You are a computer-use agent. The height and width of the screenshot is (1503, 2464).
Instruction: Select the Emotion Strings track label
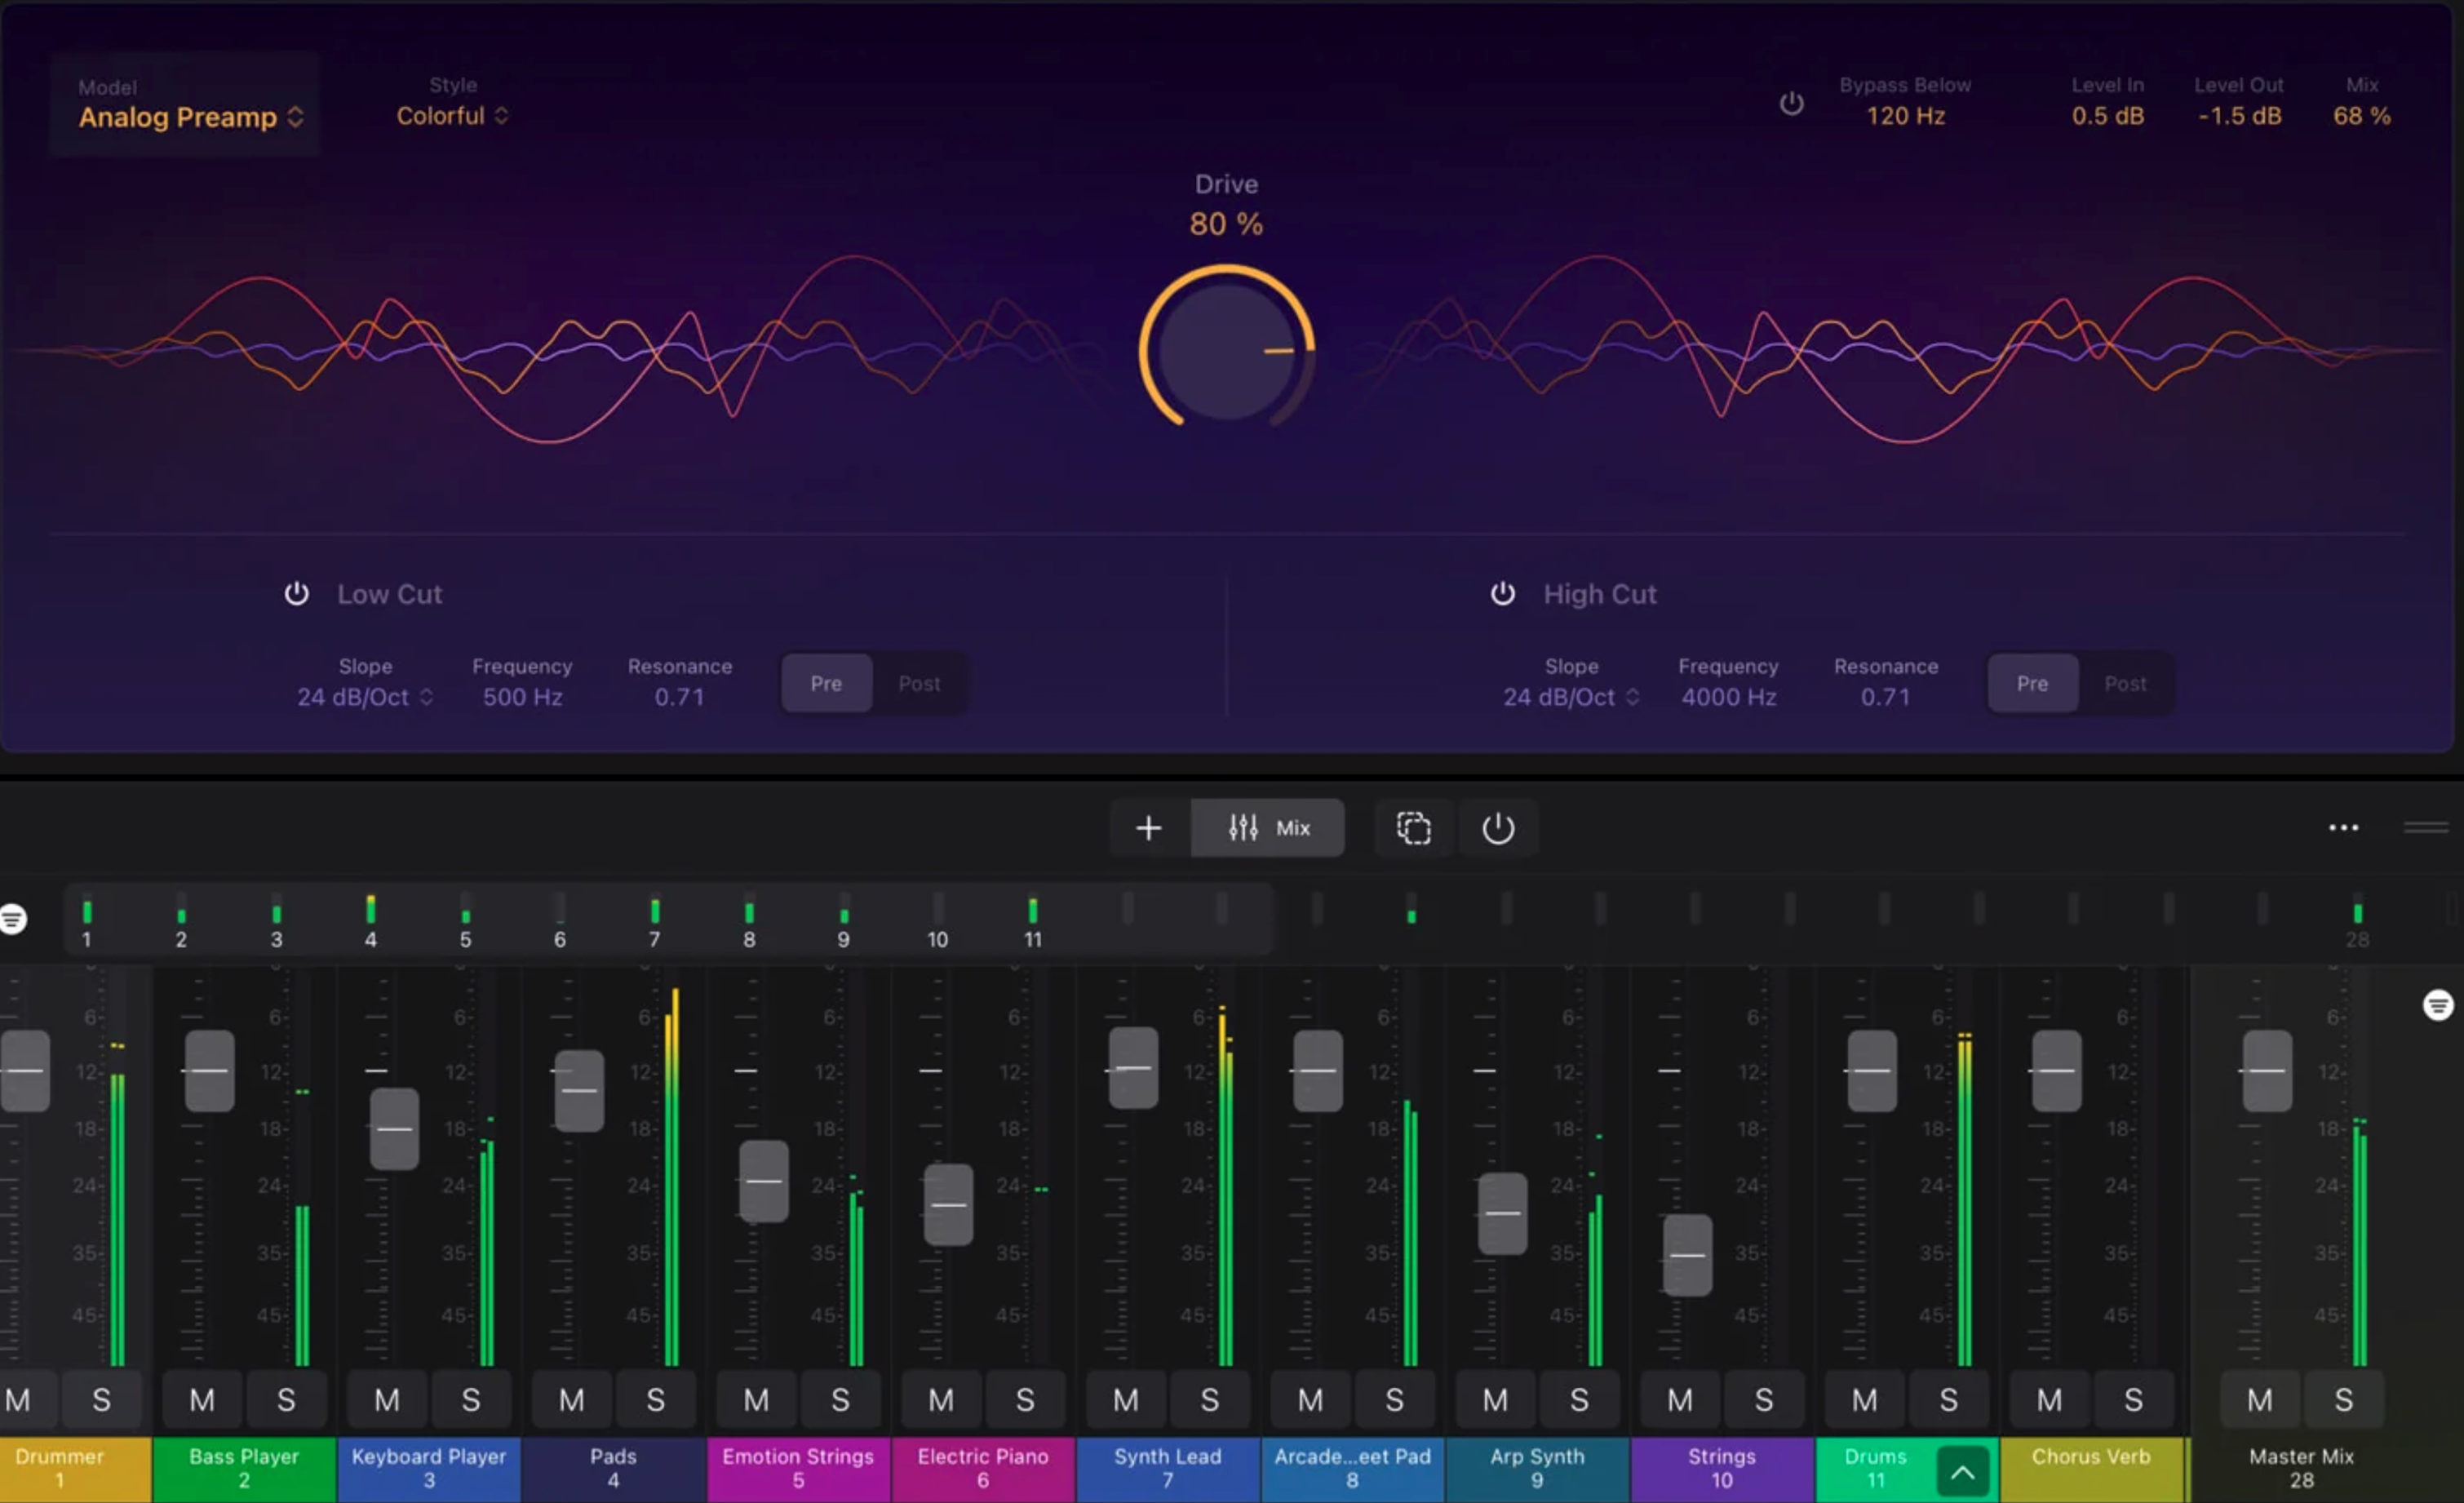pyautogui.click(x=798, y=1469)
